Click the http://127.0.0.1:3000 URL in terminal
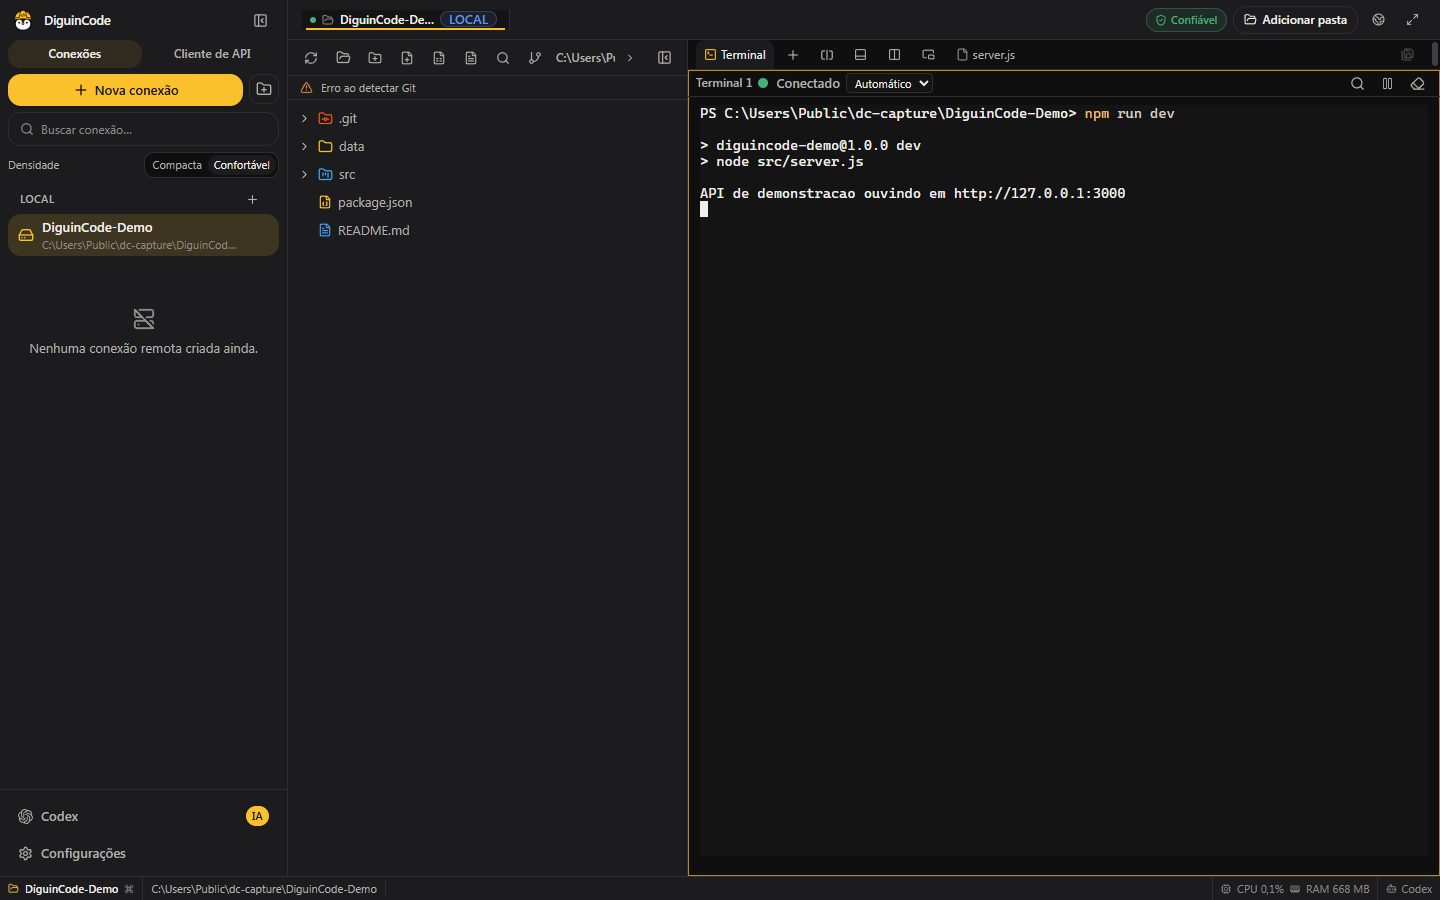Viewport: 1440px width, 900px height. 1039,194
